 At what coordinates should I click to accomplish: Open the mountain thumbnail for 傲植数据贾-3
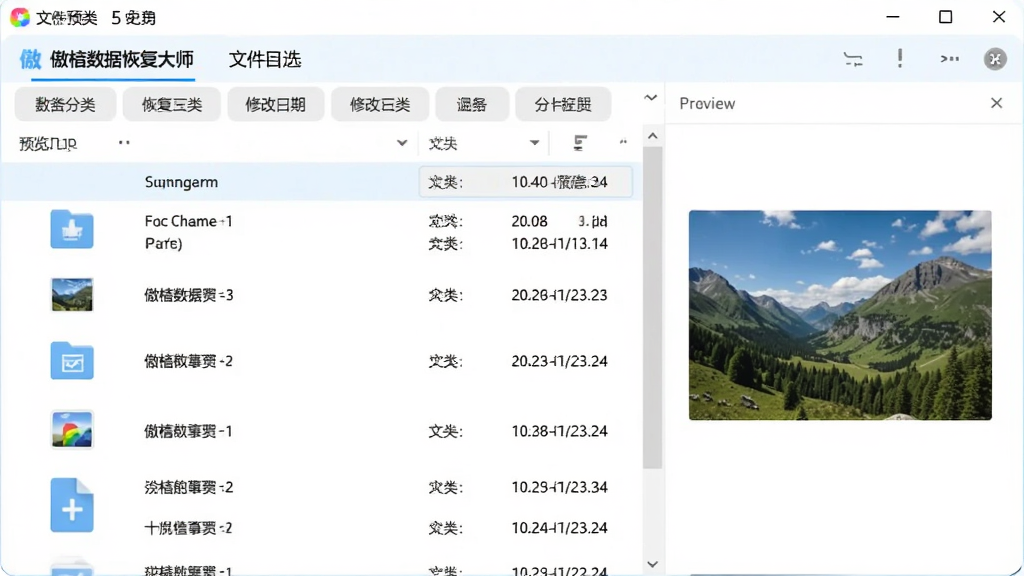72,295
